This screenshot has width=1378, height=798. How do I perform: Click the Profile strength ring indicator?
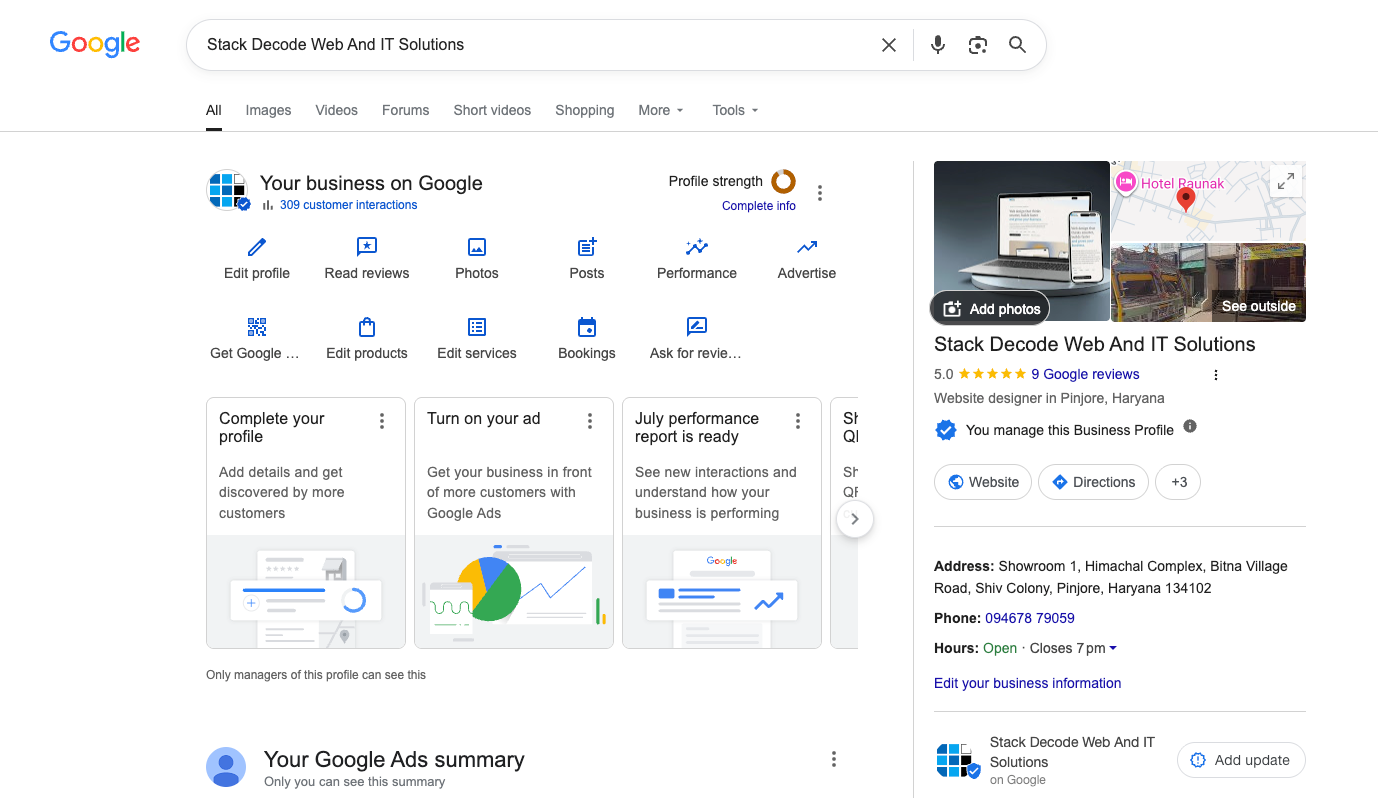[783, 181]
